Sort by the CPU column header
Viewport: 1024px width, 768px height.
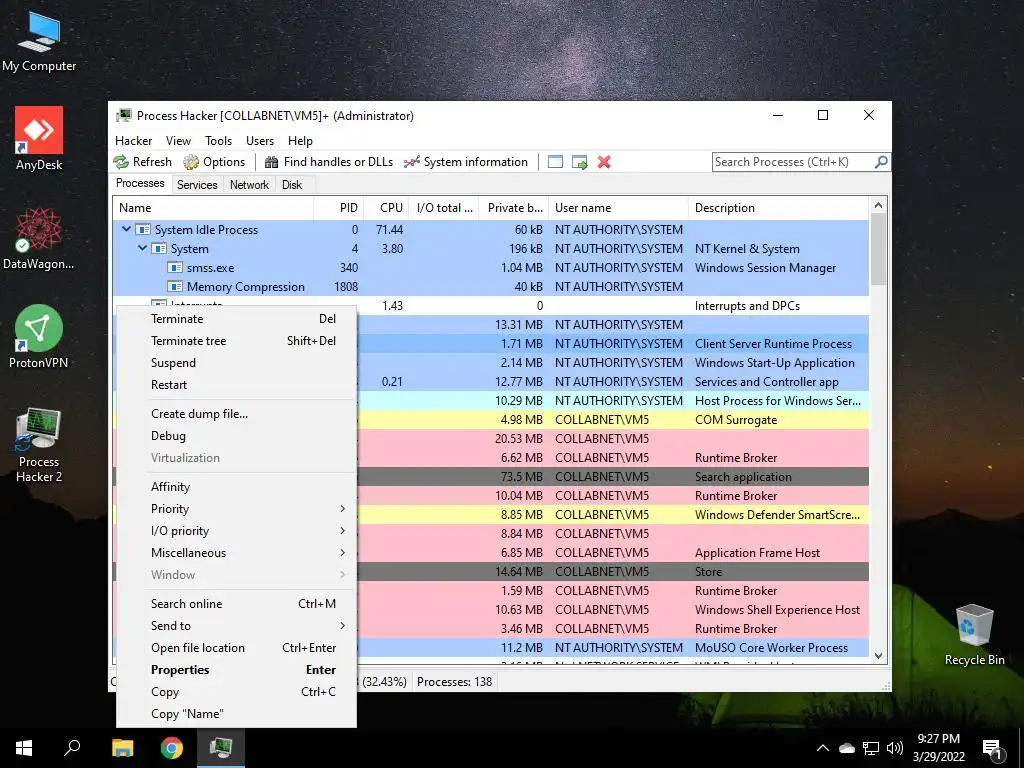tap(387, 208)
